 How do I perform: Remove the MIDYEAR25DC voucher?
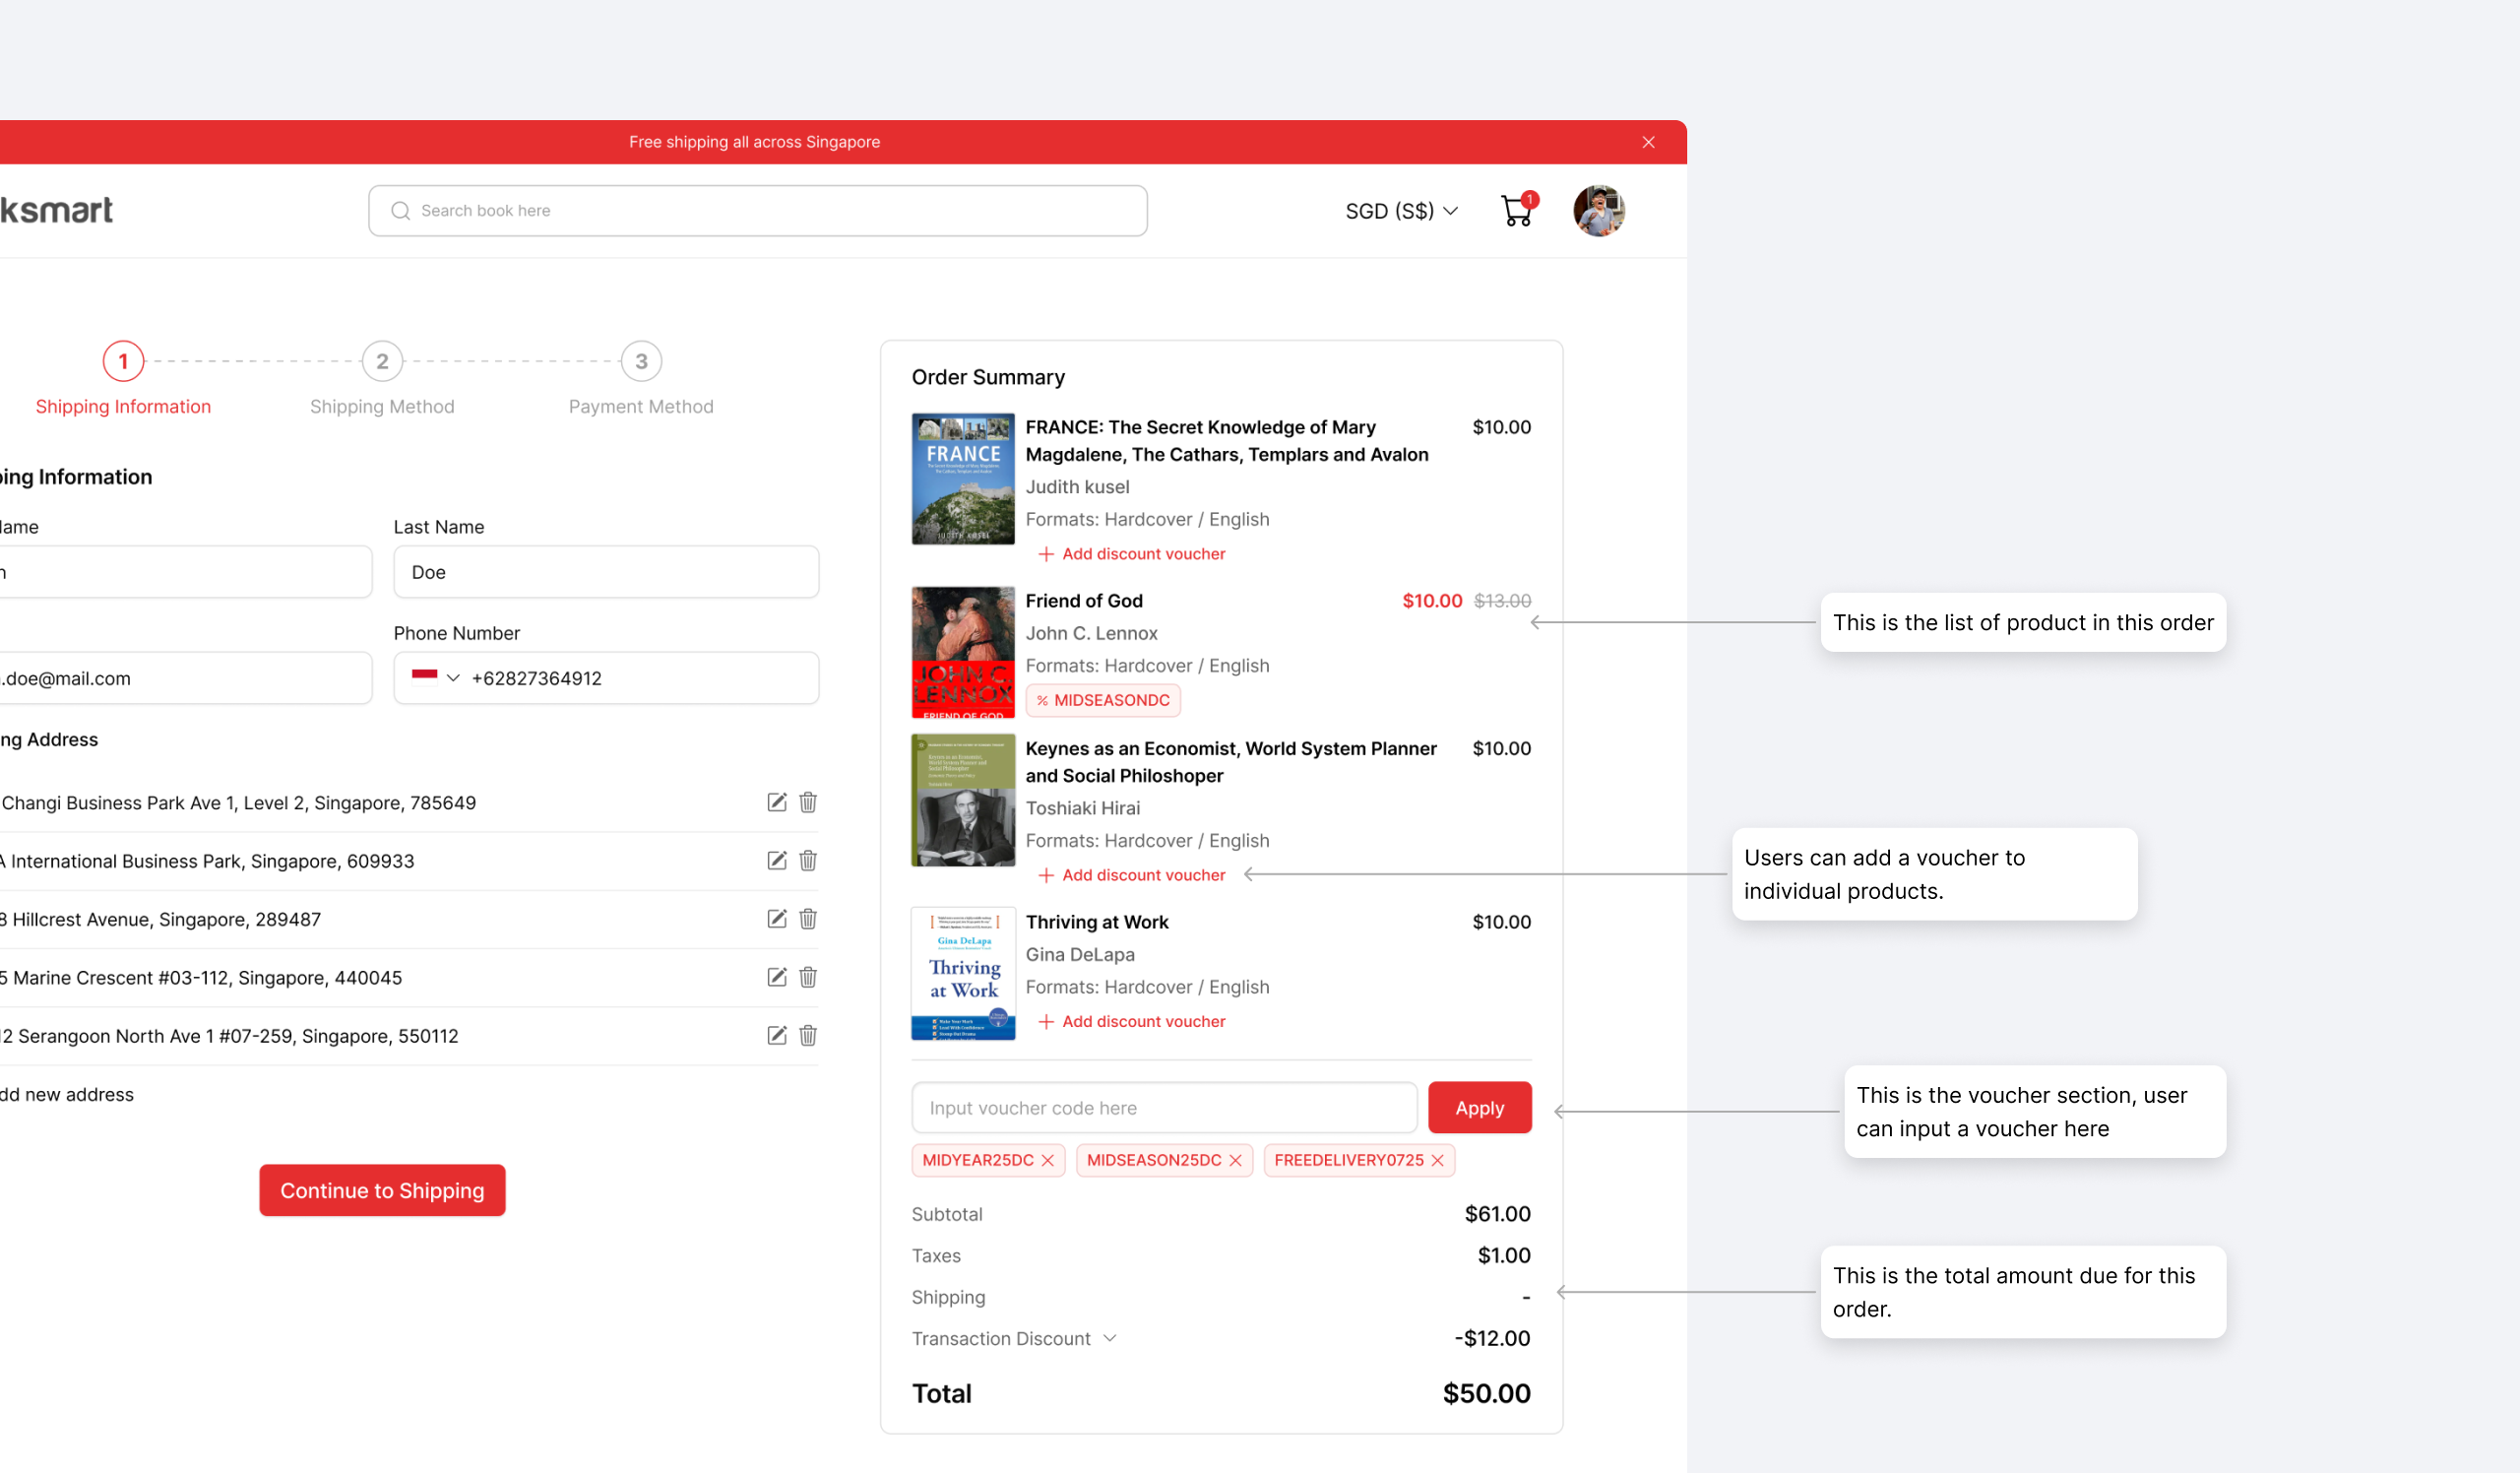coord(1048,1160)
